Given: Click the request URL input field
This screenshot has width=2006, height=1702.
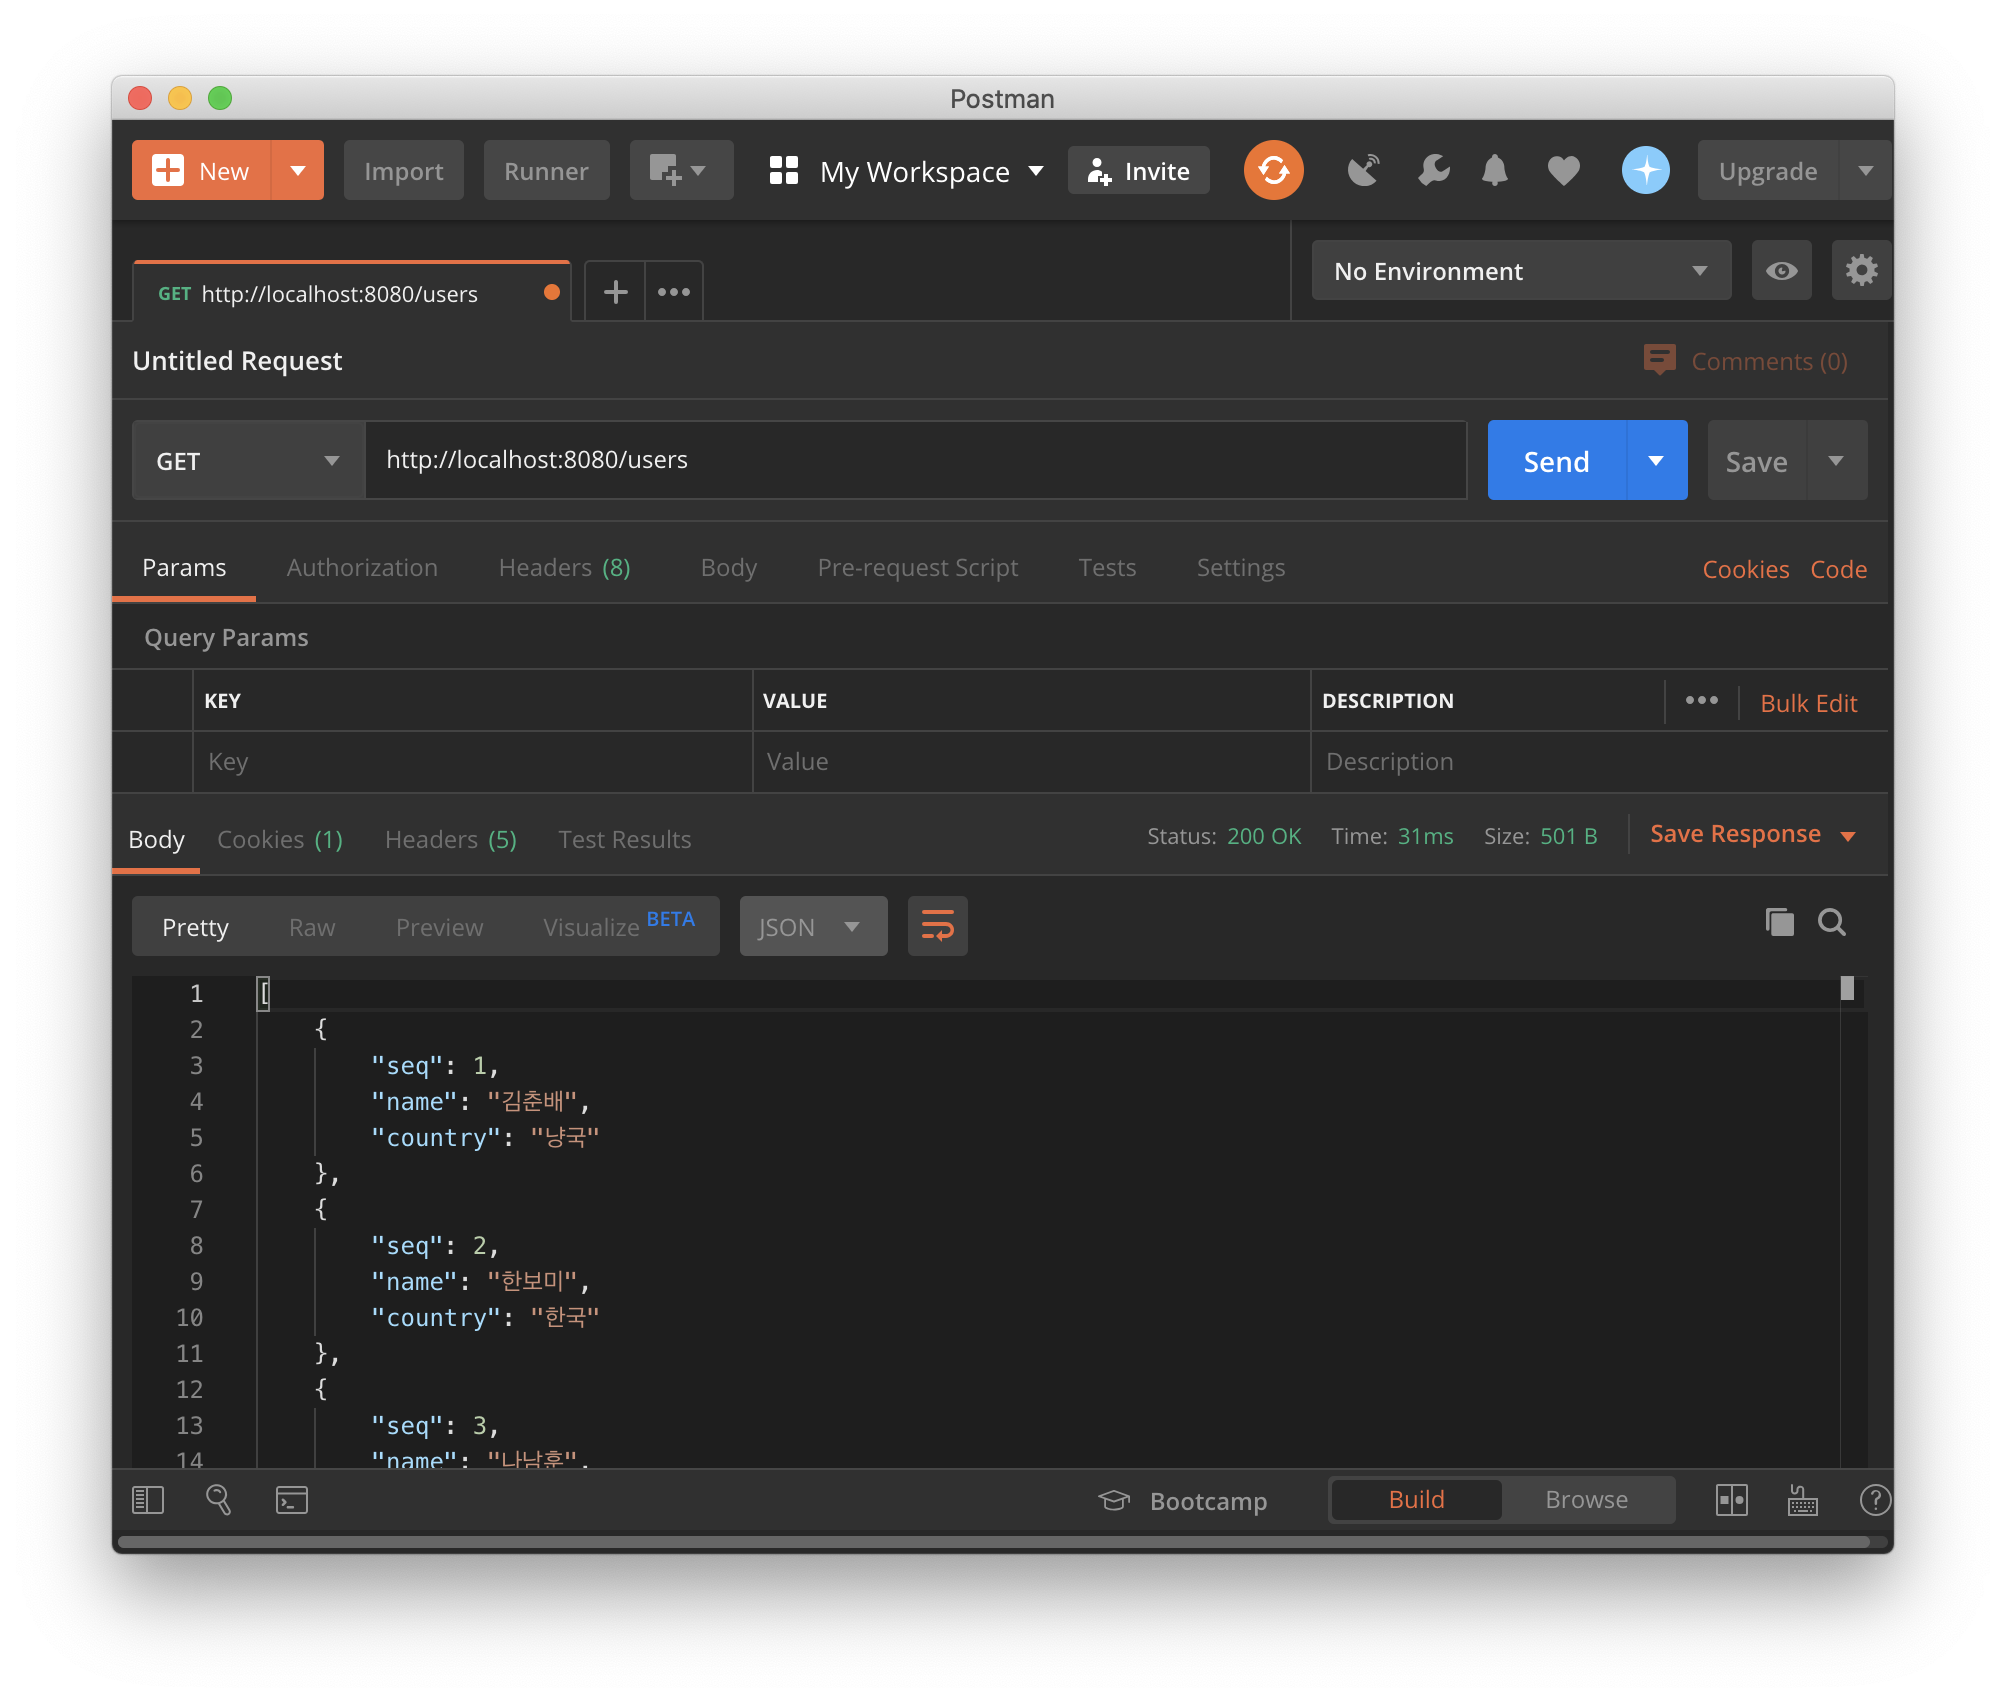Looking at the screenshot, I should pos(915,461).
